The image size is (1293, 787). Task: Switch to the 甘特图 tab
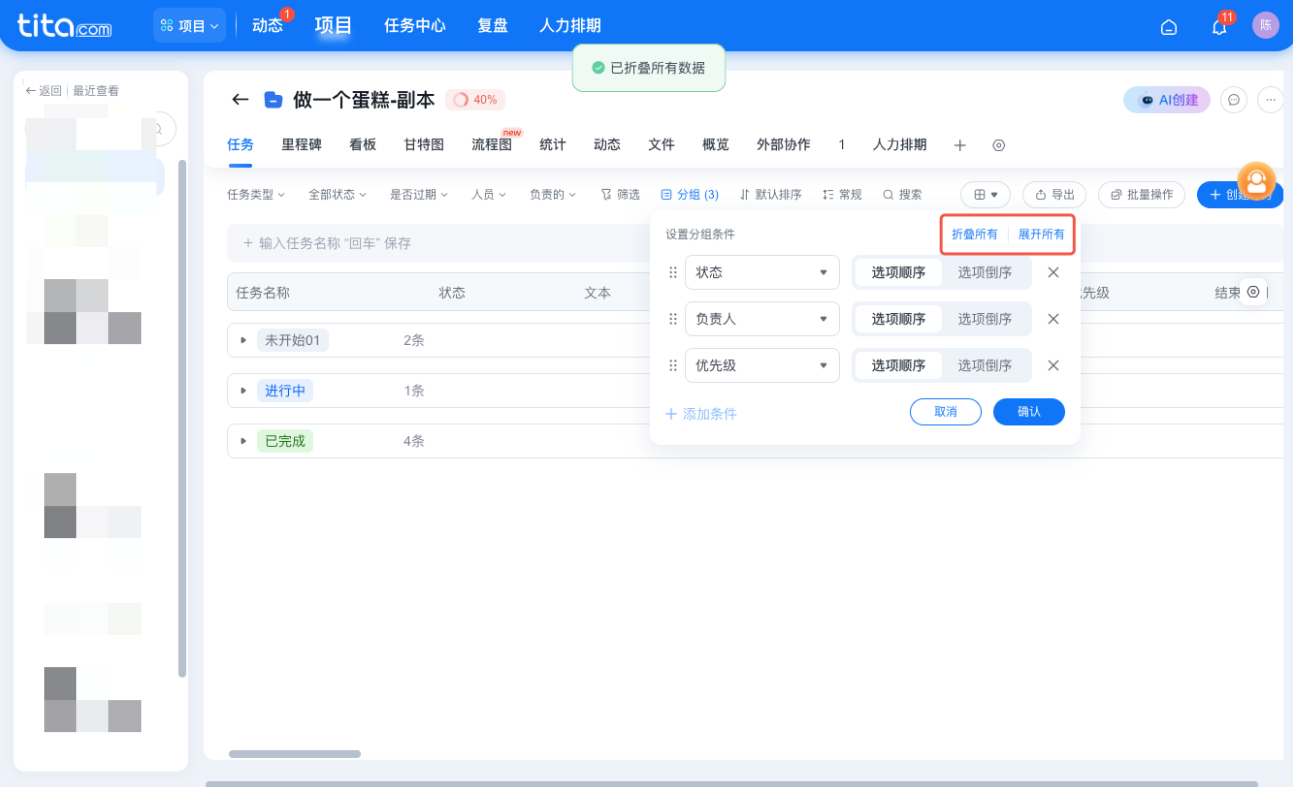pos(423,144)
